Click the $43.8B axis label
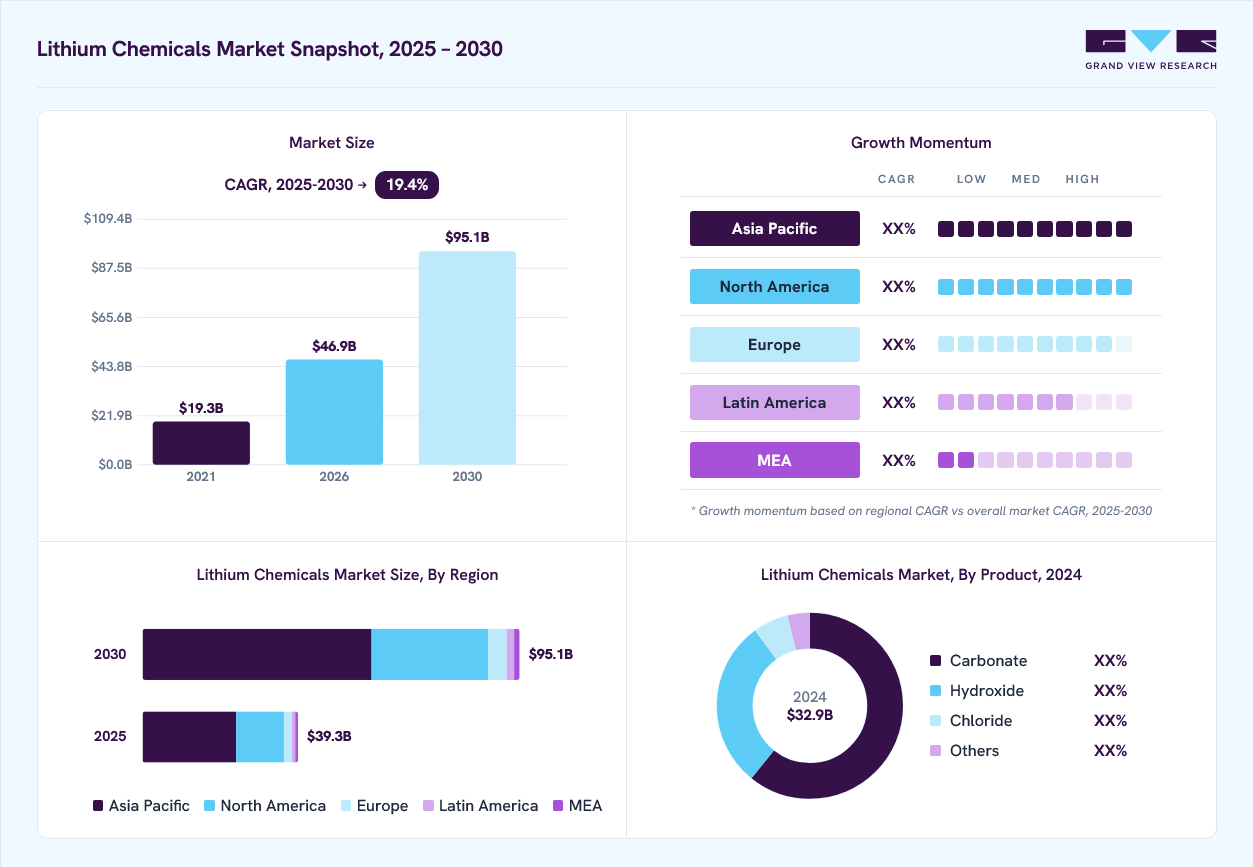1253x867 pixels. (x=112, y=366)
